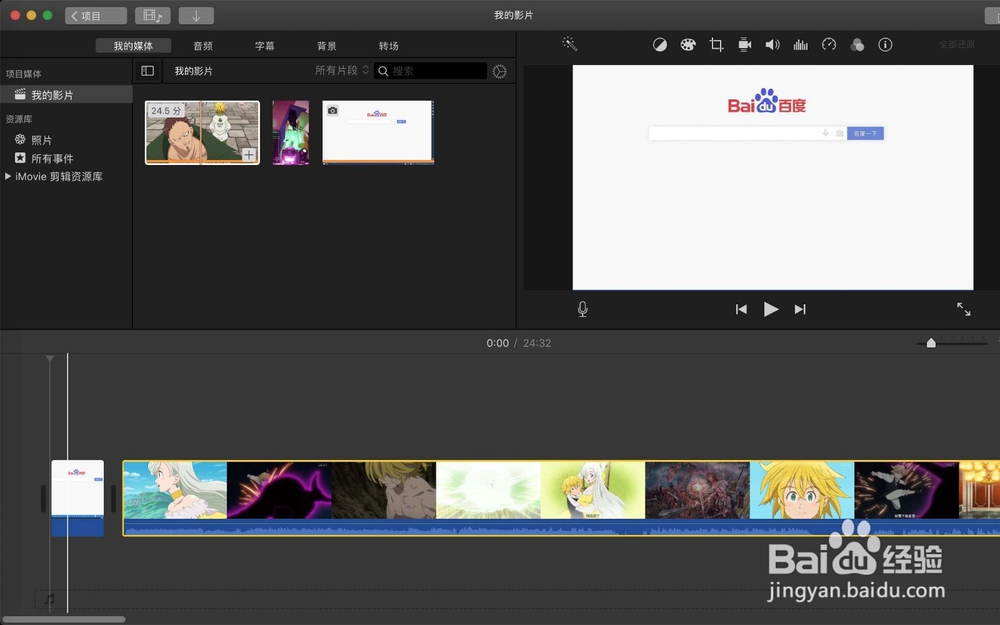
Task: Click the 24:32 total duration text
Action: pyautogui.click(x=537, y=343)
